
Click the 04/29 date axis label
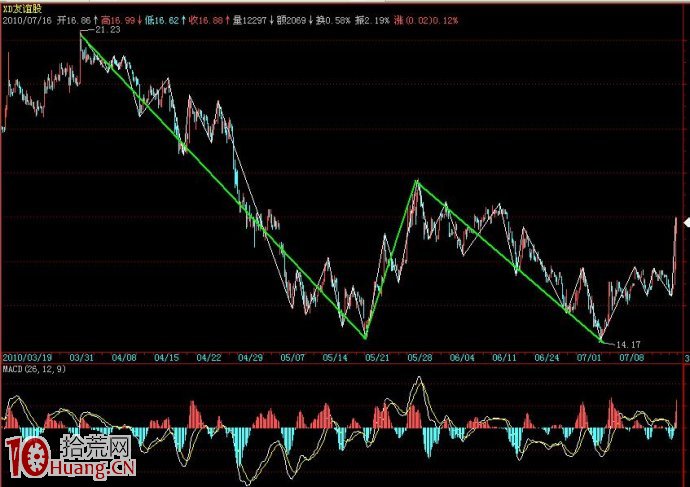250,358
